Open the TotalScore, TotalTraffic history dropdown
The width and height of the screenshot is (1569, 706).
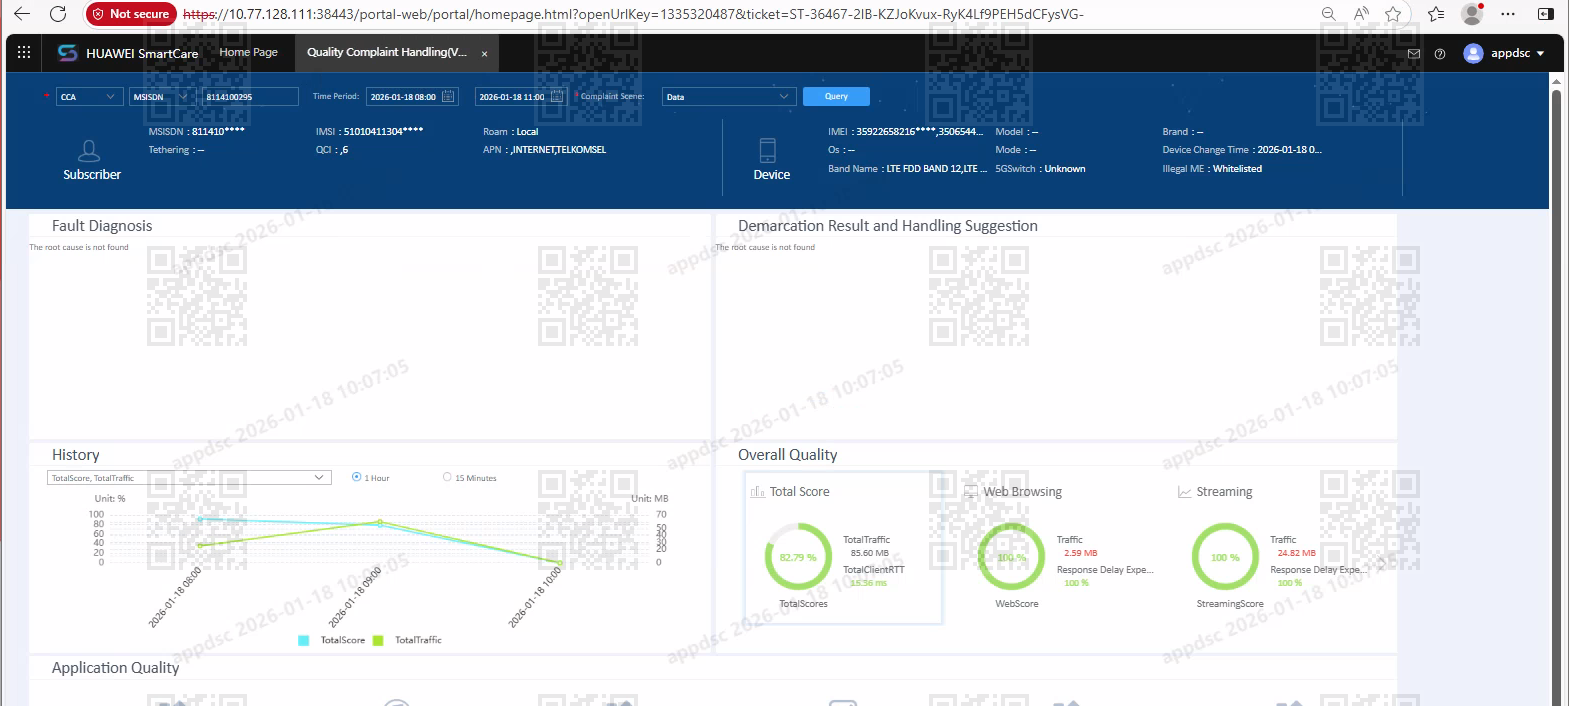point(189,478)
